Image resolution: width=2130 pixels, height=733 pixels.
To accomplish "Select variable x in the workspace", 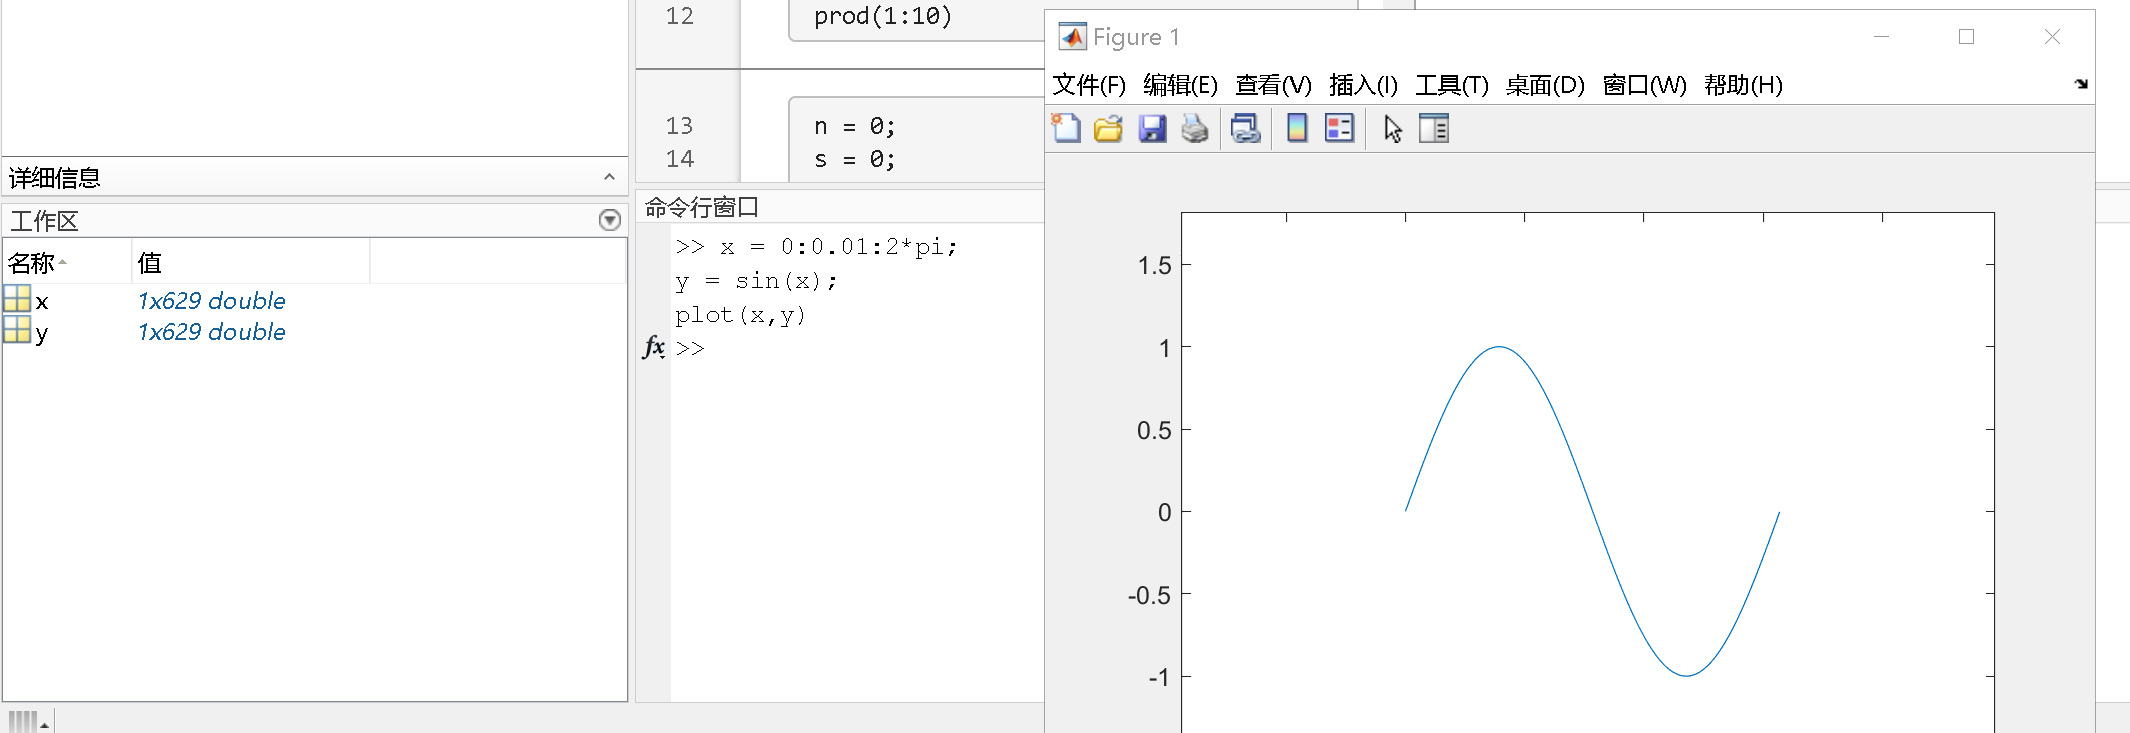I will [x=42, y=301].
